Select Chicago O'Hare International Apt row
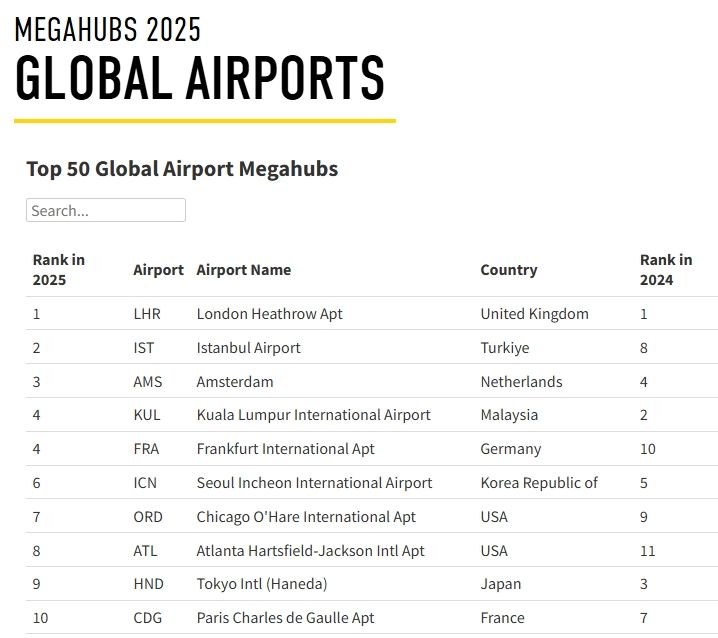Image resolution: width=718 pixels, height=638 pixels. pyautogui.click(x=306, y=517)
